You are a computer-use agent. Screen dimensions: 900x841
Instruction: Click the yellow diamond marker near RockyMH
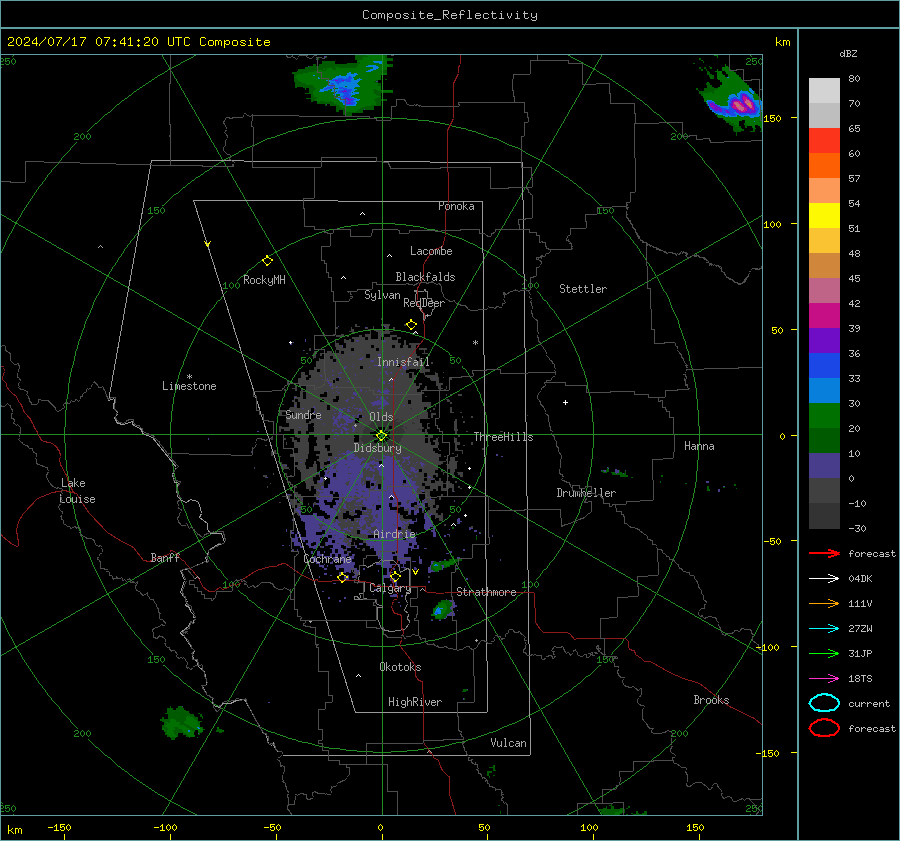267,261
